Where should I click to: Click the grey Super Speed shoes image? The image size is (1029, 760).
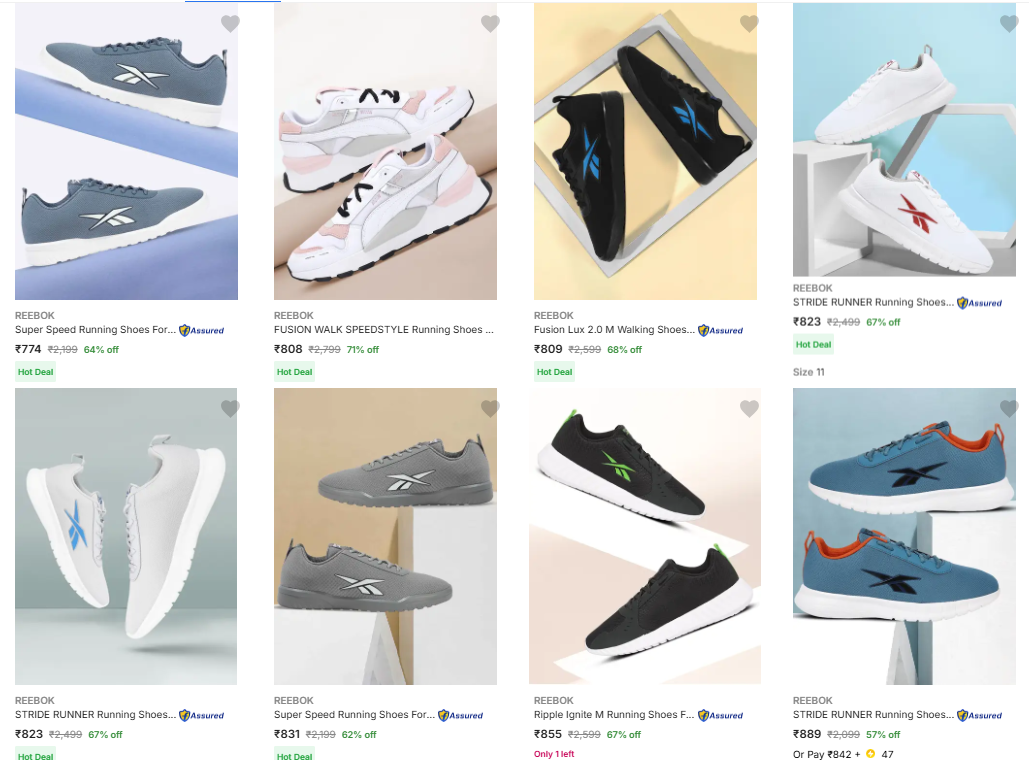[385, 535]
